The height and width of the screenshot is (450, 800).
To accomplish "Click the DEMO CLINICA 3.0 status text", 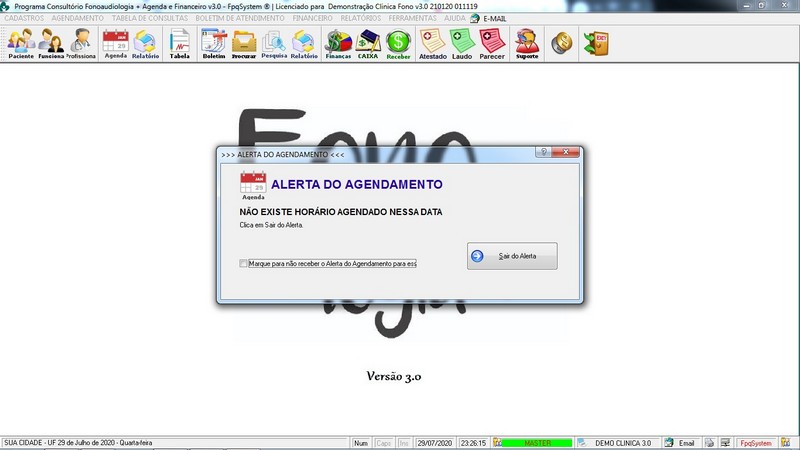I will 623,443.
